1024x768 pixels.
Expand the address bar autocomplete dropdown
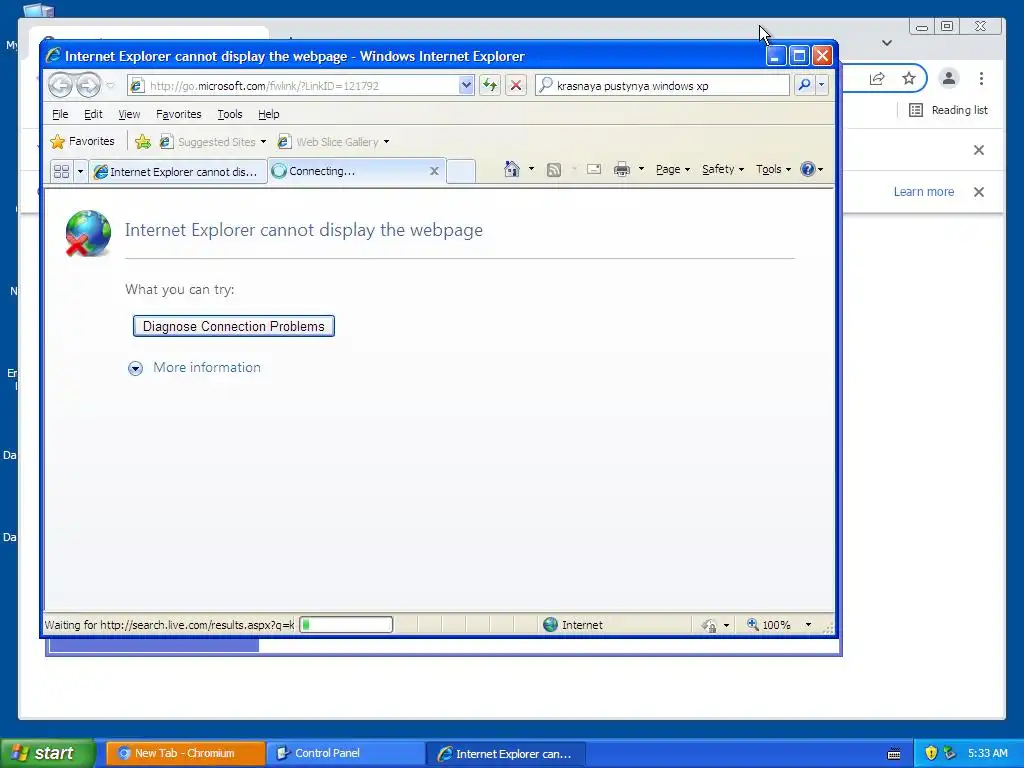[466, 86]
